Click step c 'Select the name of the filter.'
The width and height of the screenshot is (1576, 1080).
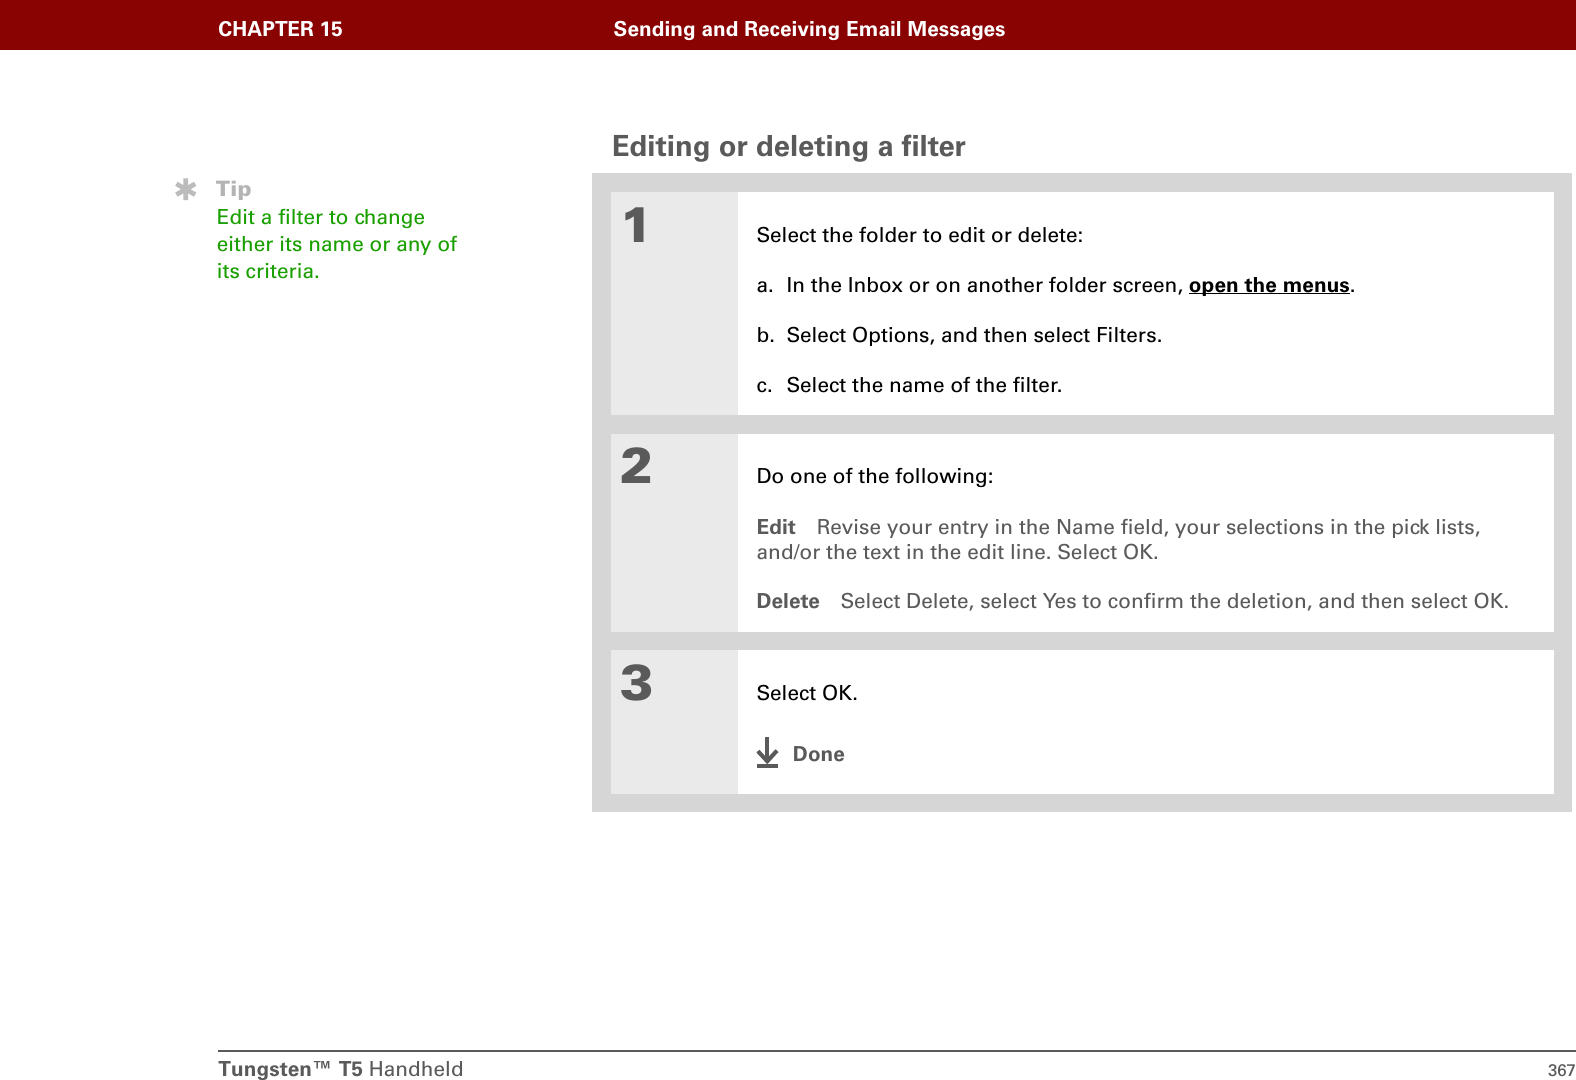[924, 386]
